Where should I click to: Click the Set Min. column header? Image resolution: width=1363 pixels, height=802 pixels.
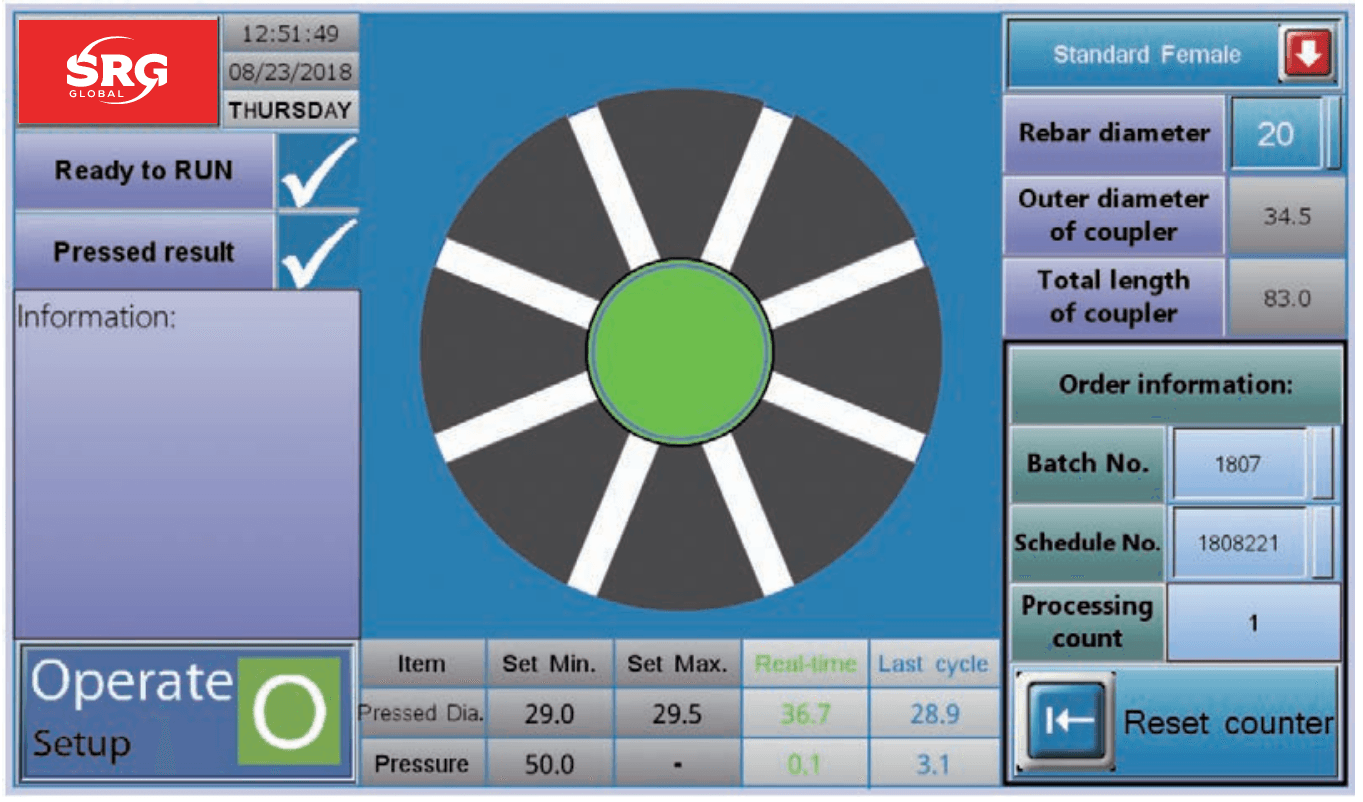click(548, 664)
